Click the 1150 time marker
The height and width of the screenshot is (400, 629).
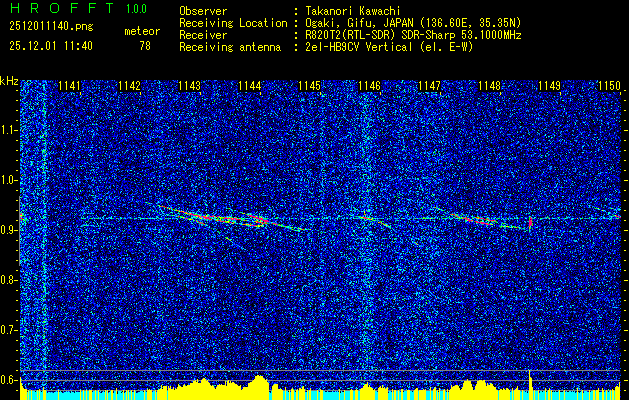pyautogui.click(x=609, y=86)
